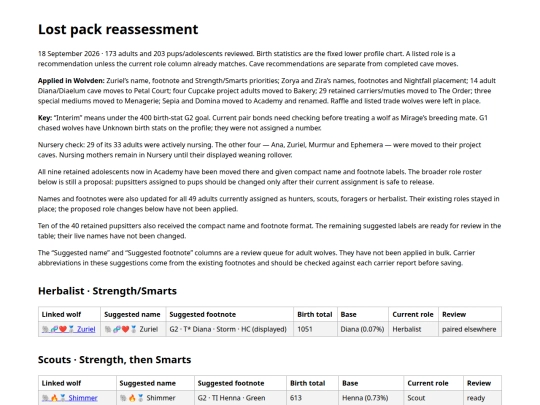Click the medal icon in Zuriel's link
The image size is (540, 405).
point(71,329)
